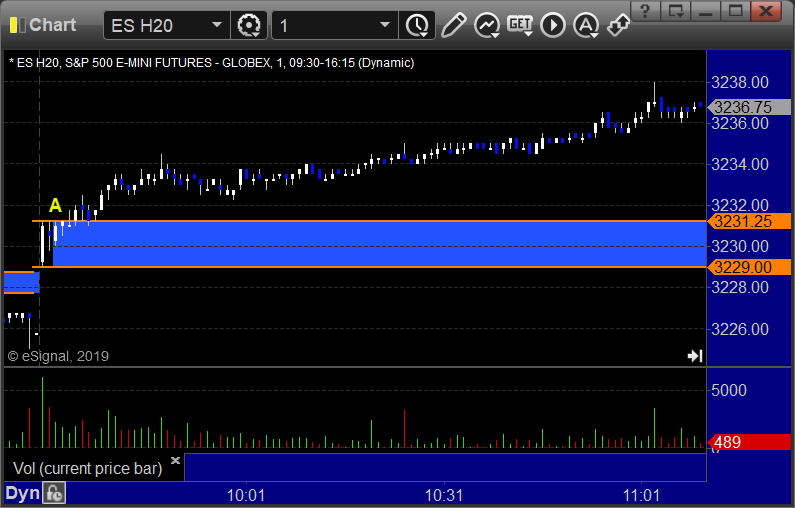
Task: Select the orange 3231.25 price line marker
Action: click(x=749, y=221)
